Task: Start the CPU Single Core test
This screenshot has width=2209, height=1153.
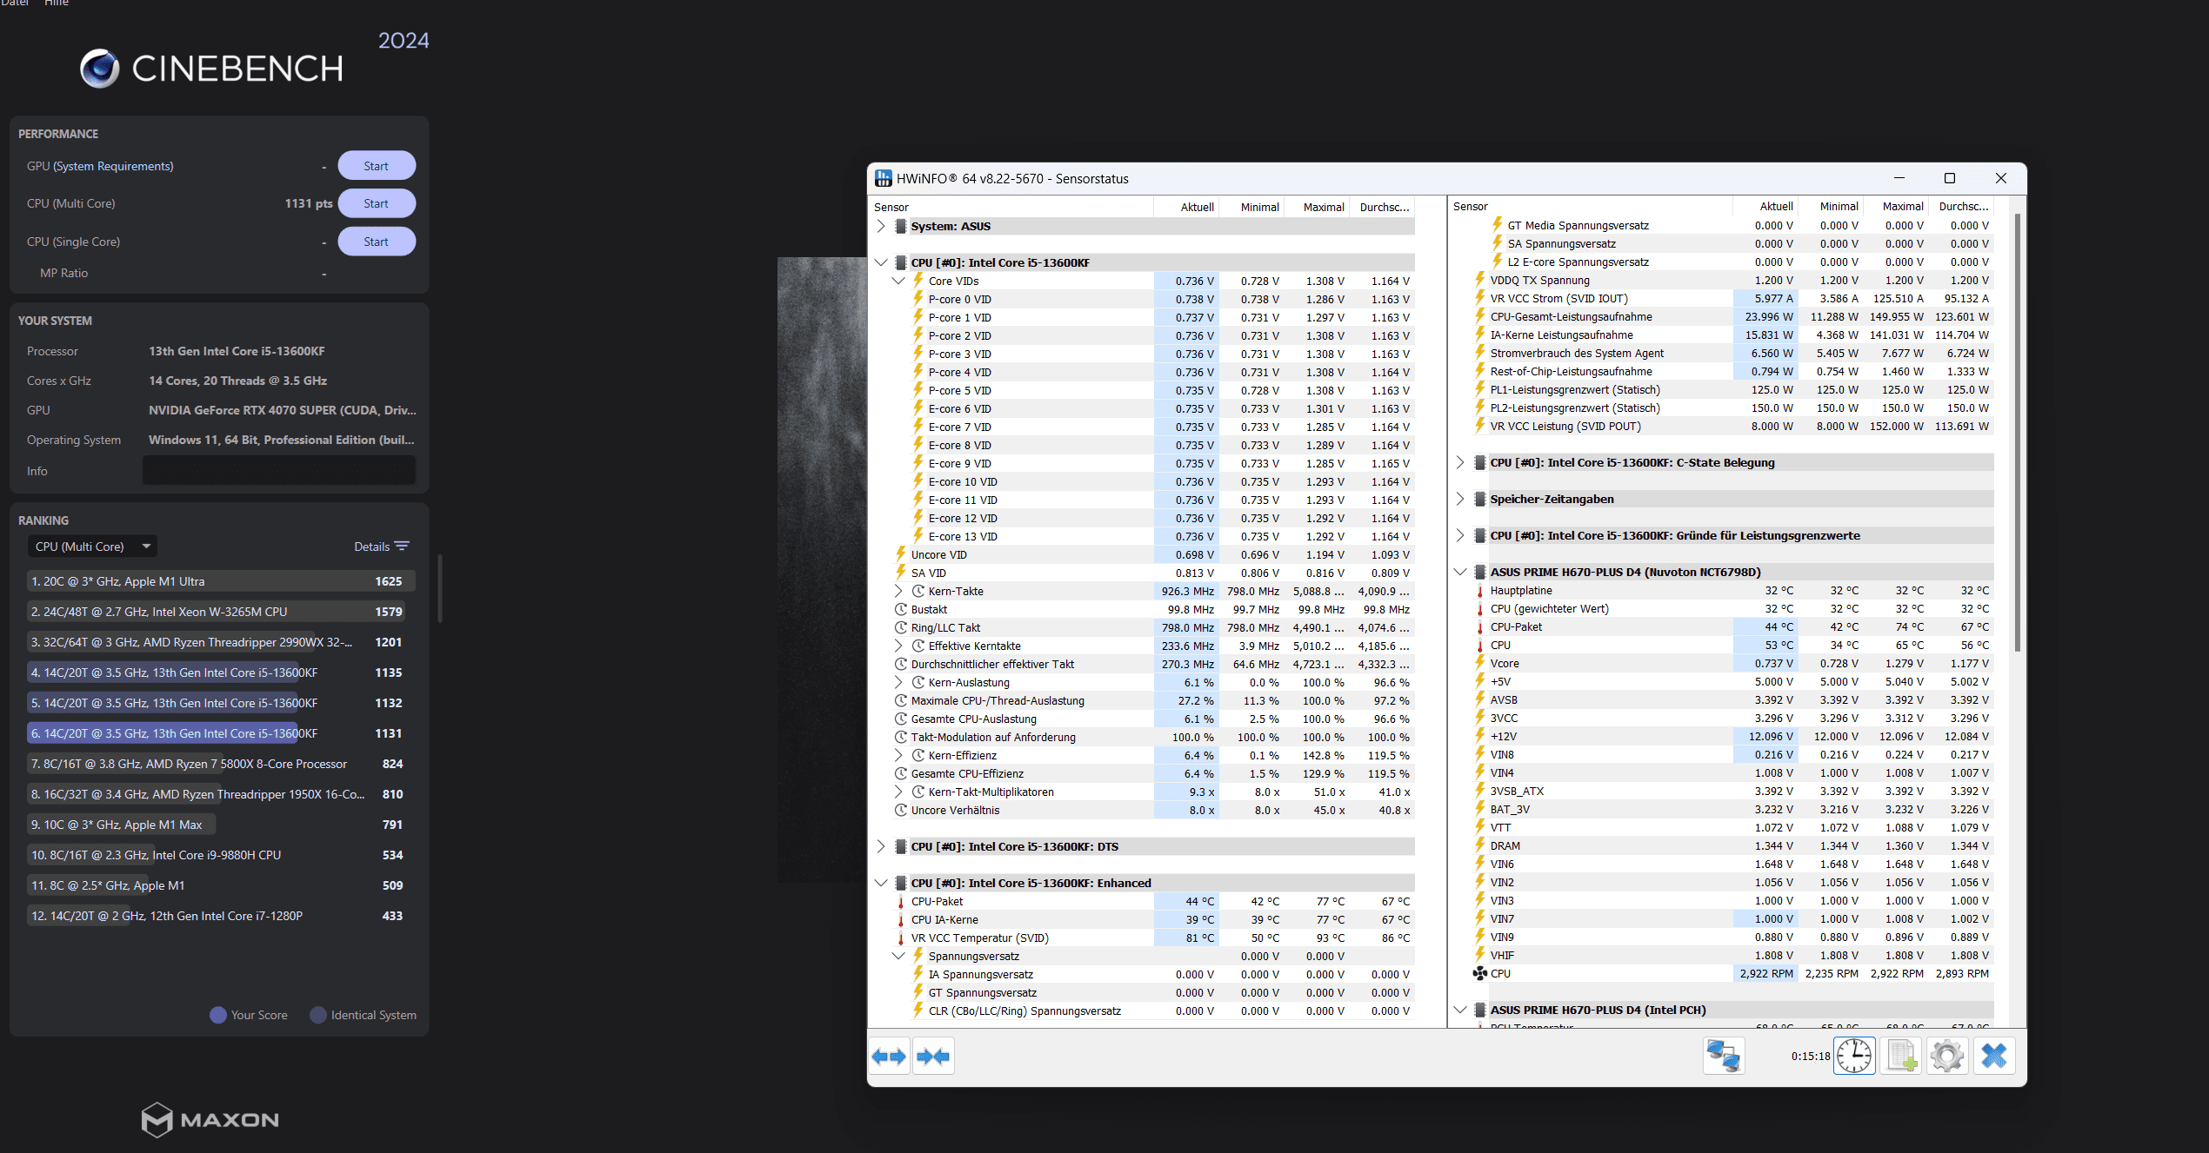Action: (x=376, y=241)
